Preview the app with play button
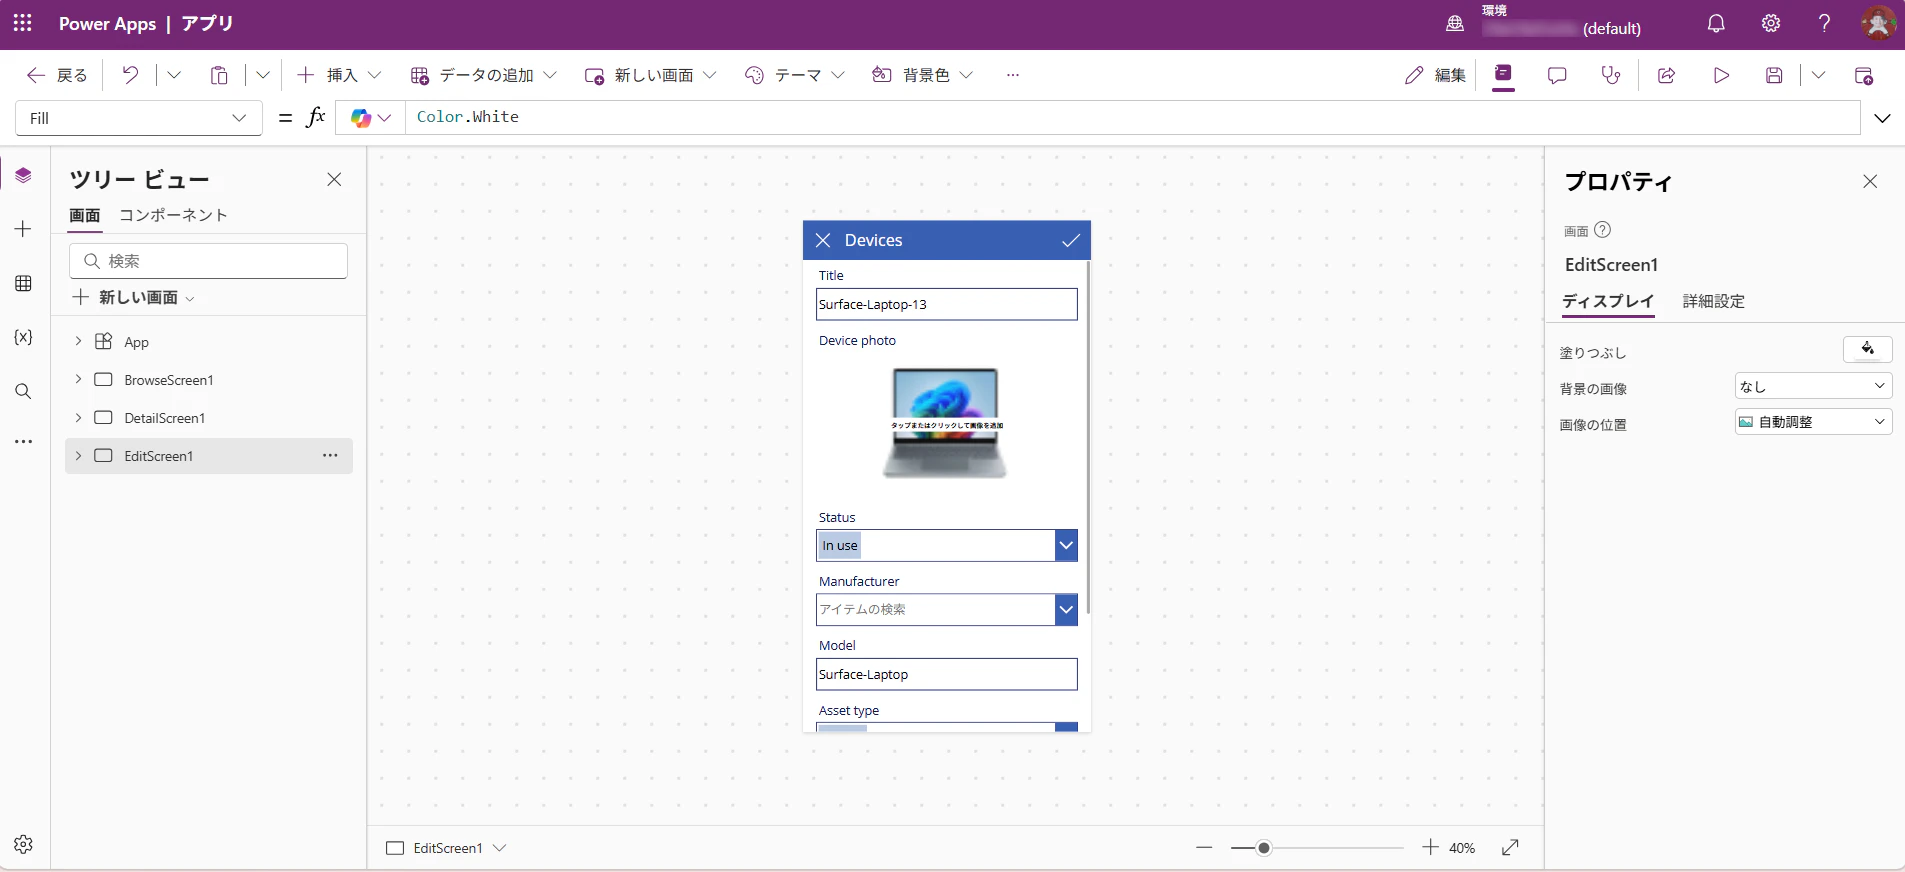 click(x=1721, y=75)
